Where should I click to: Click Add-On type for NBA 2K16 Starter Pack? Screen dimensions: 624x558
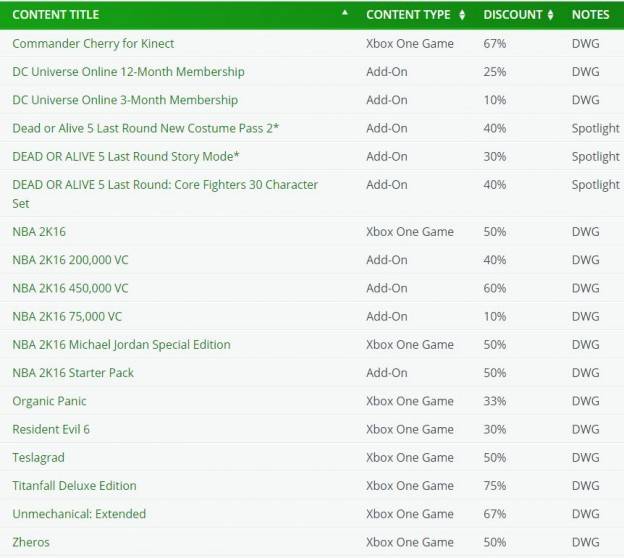(387, 373)
